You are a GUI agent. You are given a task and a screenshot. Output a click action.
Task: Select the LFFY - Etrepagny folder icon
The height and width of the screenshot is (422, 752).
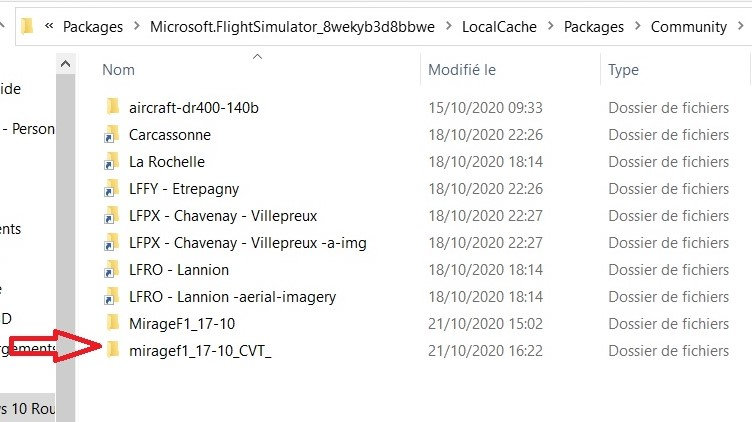(x=112, y=188)
